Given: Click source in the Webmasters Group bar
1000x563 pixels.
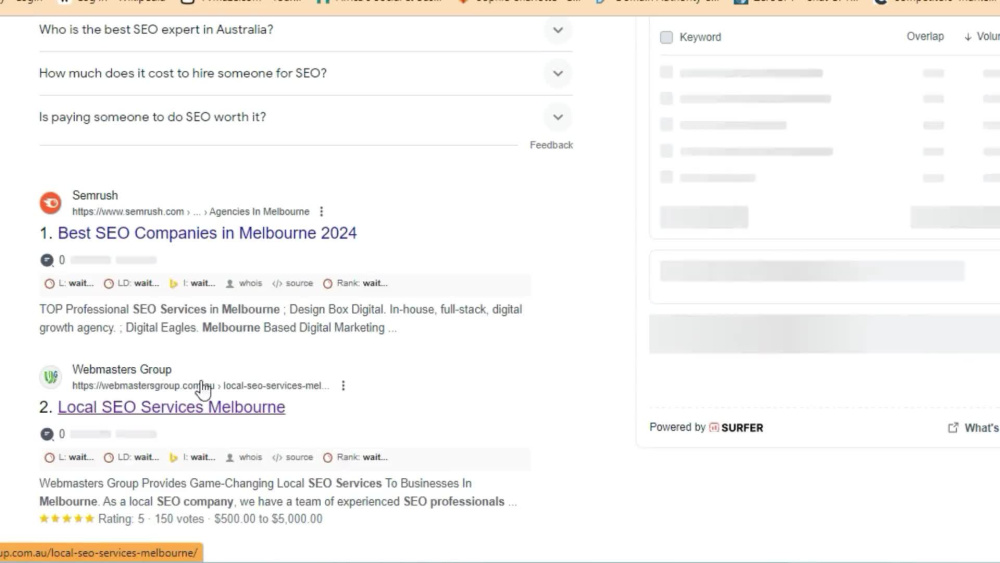Looking at the screenshot, I should click(x=292, y=458).
